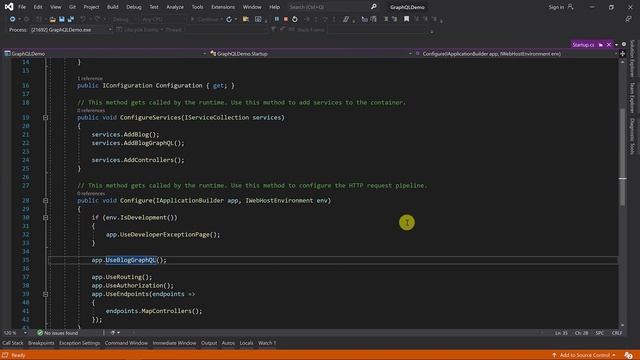
Task: Click the split editor plus icon
Action: coord(622,53)
